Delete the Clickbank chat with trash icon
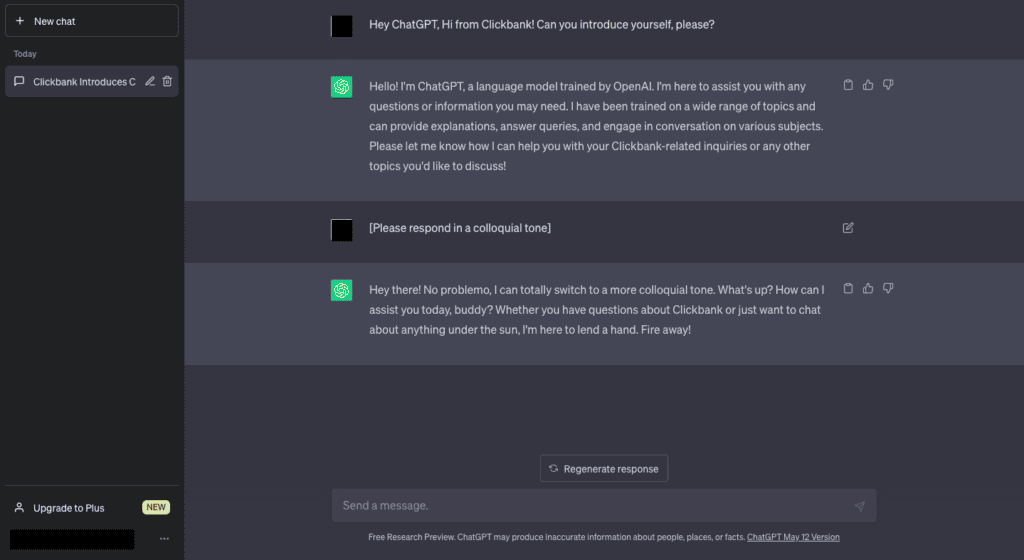The image size is (1024, 560). pyautogui.click(x=167, y=82)
